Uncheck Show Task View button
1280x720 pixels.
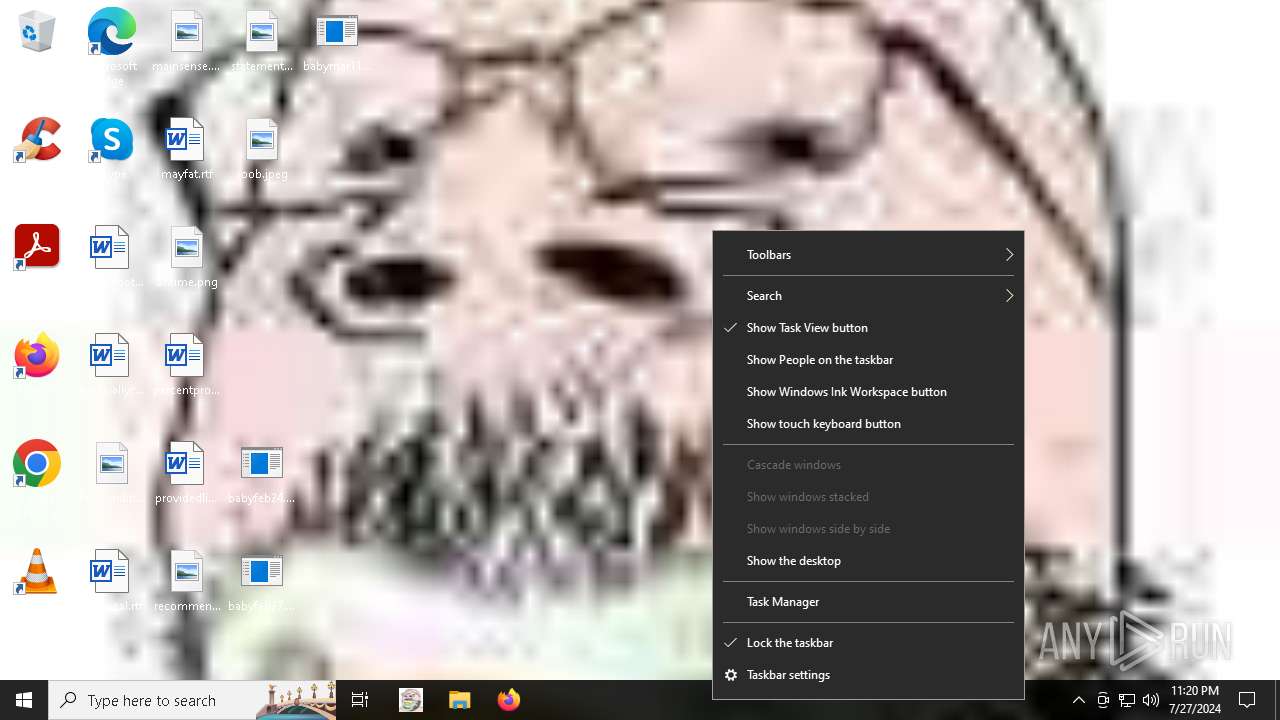pyautogui.click(x=868, y=328)
